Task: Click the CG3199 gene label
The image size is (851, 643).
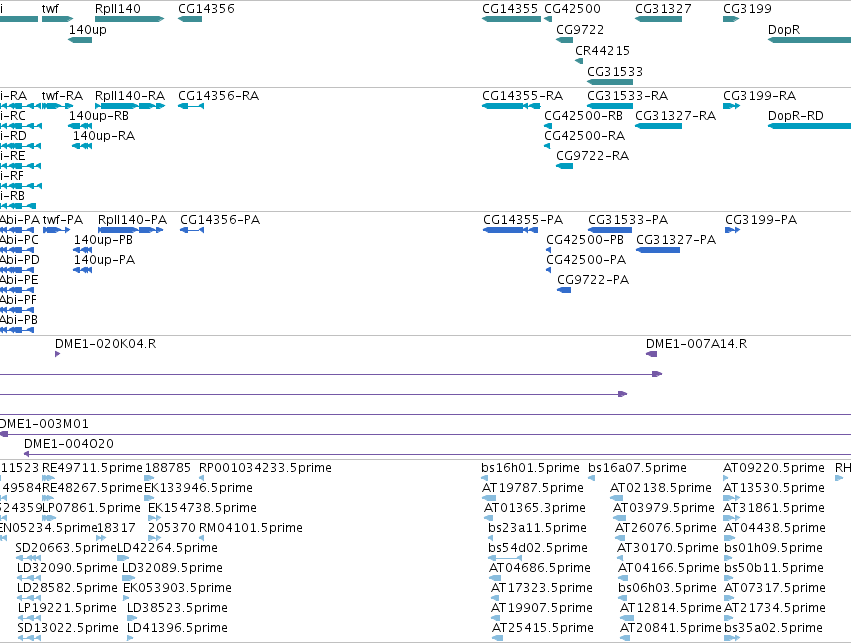Action: tap(747, 9)
